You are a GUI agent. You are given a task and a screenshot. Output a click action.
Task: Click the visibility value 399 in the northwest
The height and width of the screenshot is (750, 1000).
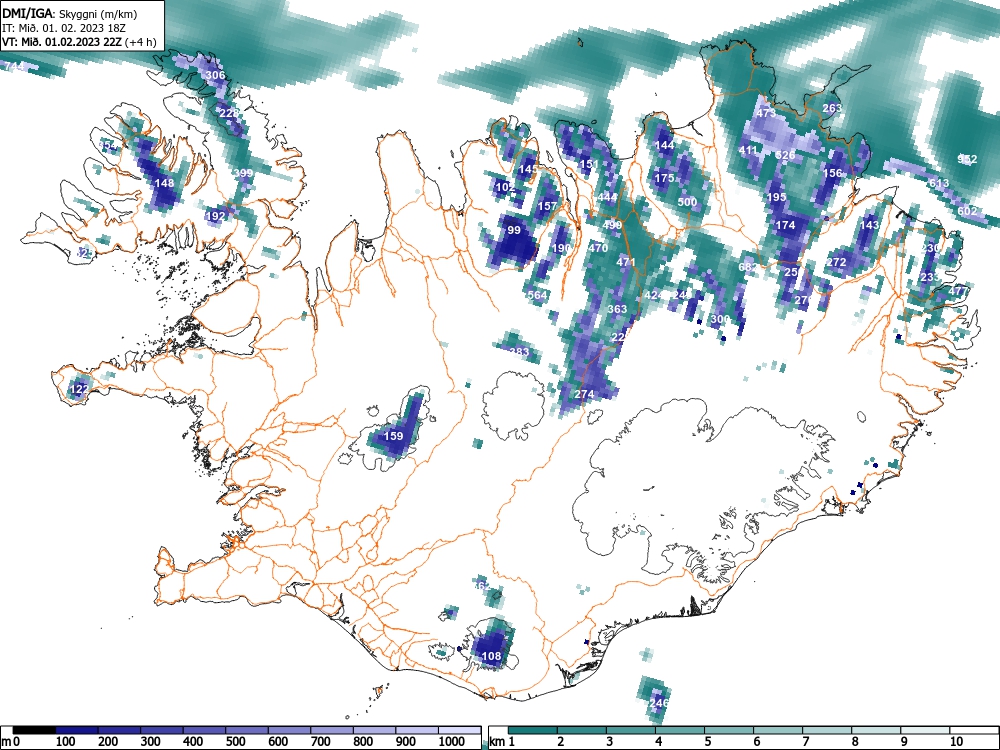(243, 173)
